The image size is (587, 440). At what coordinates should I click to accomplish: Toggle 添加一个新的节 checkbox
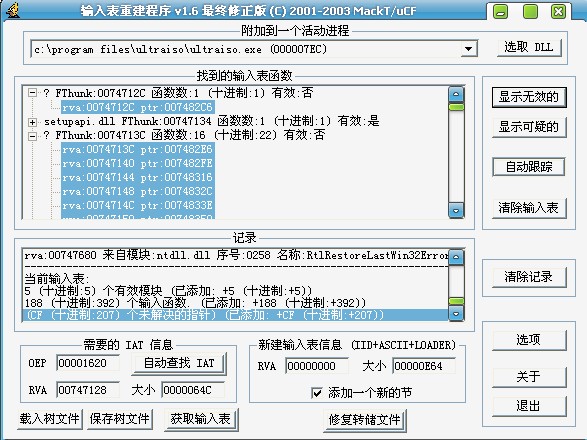[x=317, y=393]
